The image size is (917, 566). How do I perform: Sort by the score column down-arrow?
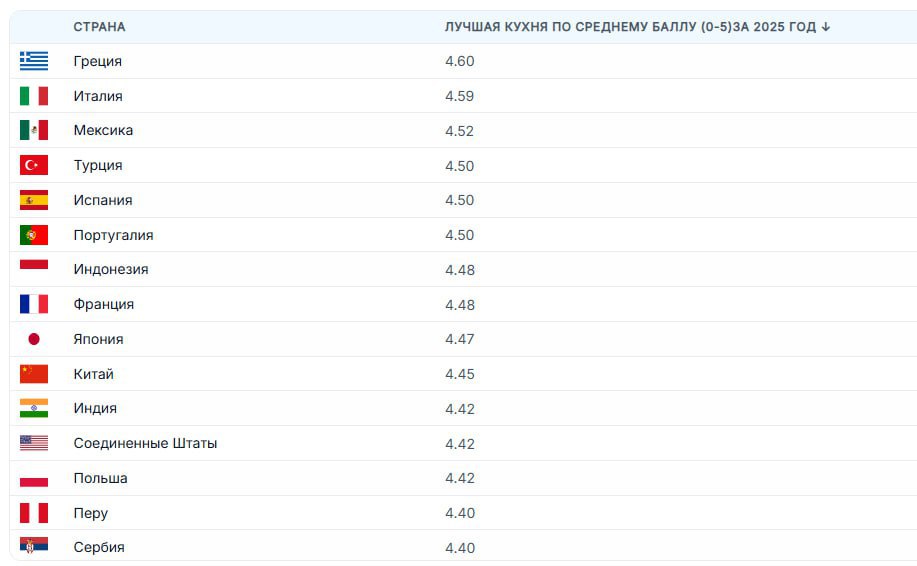[825, 27]
